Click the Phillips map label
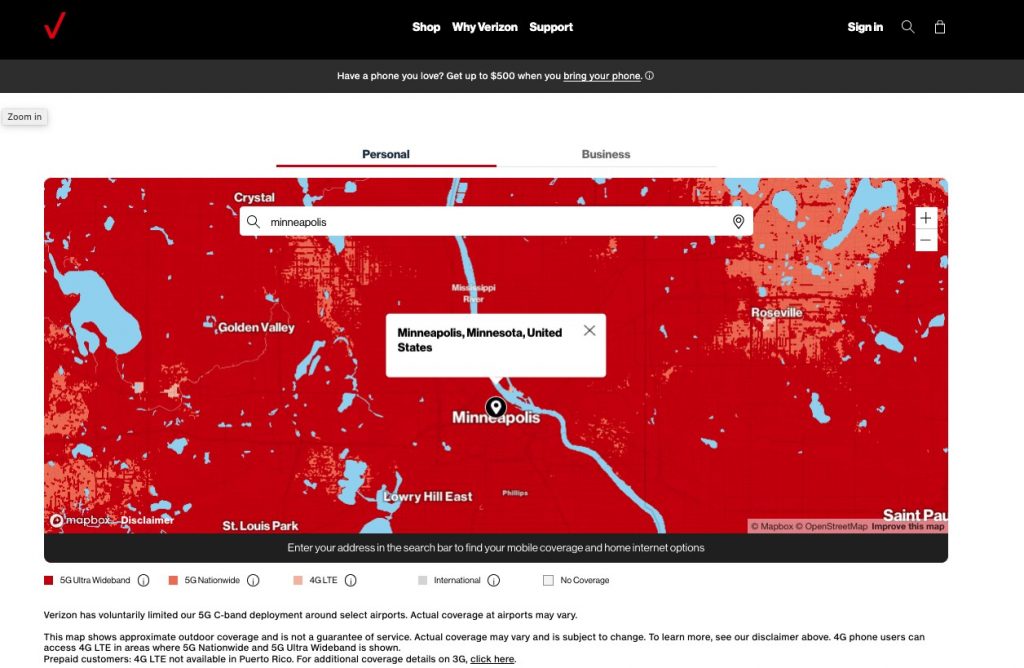The width and height of the screenshot is (1024, 668). [515, 493]
